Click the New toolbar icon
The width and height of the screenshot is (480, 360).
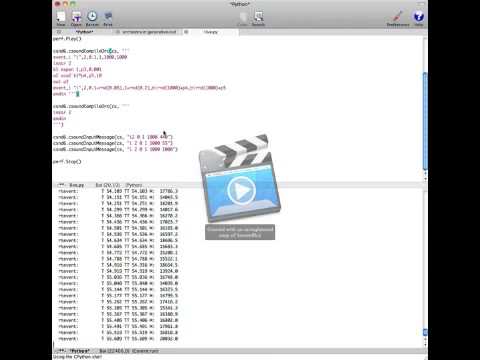pyautogui.click(x=61, y=18)
